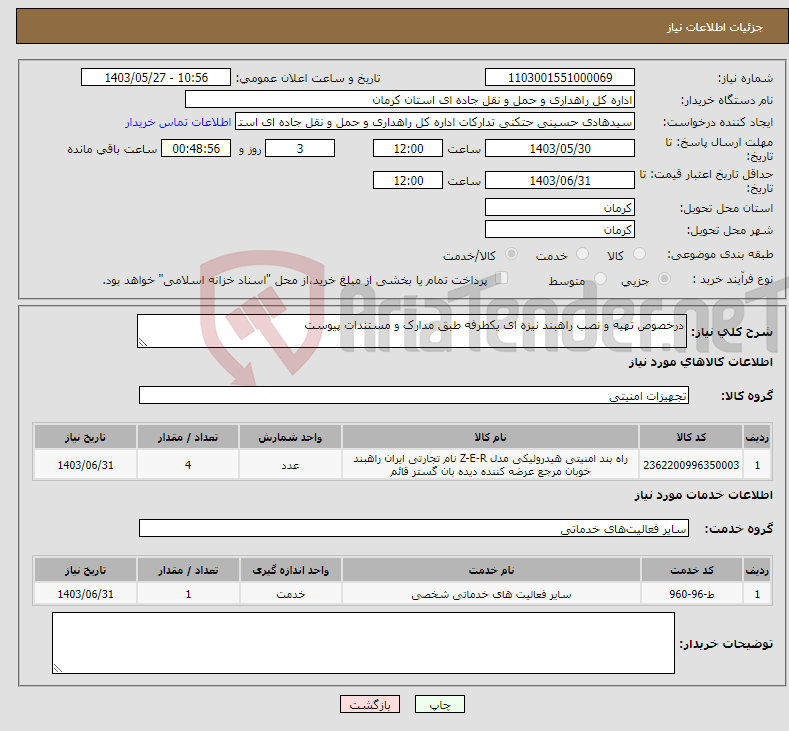Select the خدمت radio button
This screenshot has width=789, height=731.
(x=582, y=254)
